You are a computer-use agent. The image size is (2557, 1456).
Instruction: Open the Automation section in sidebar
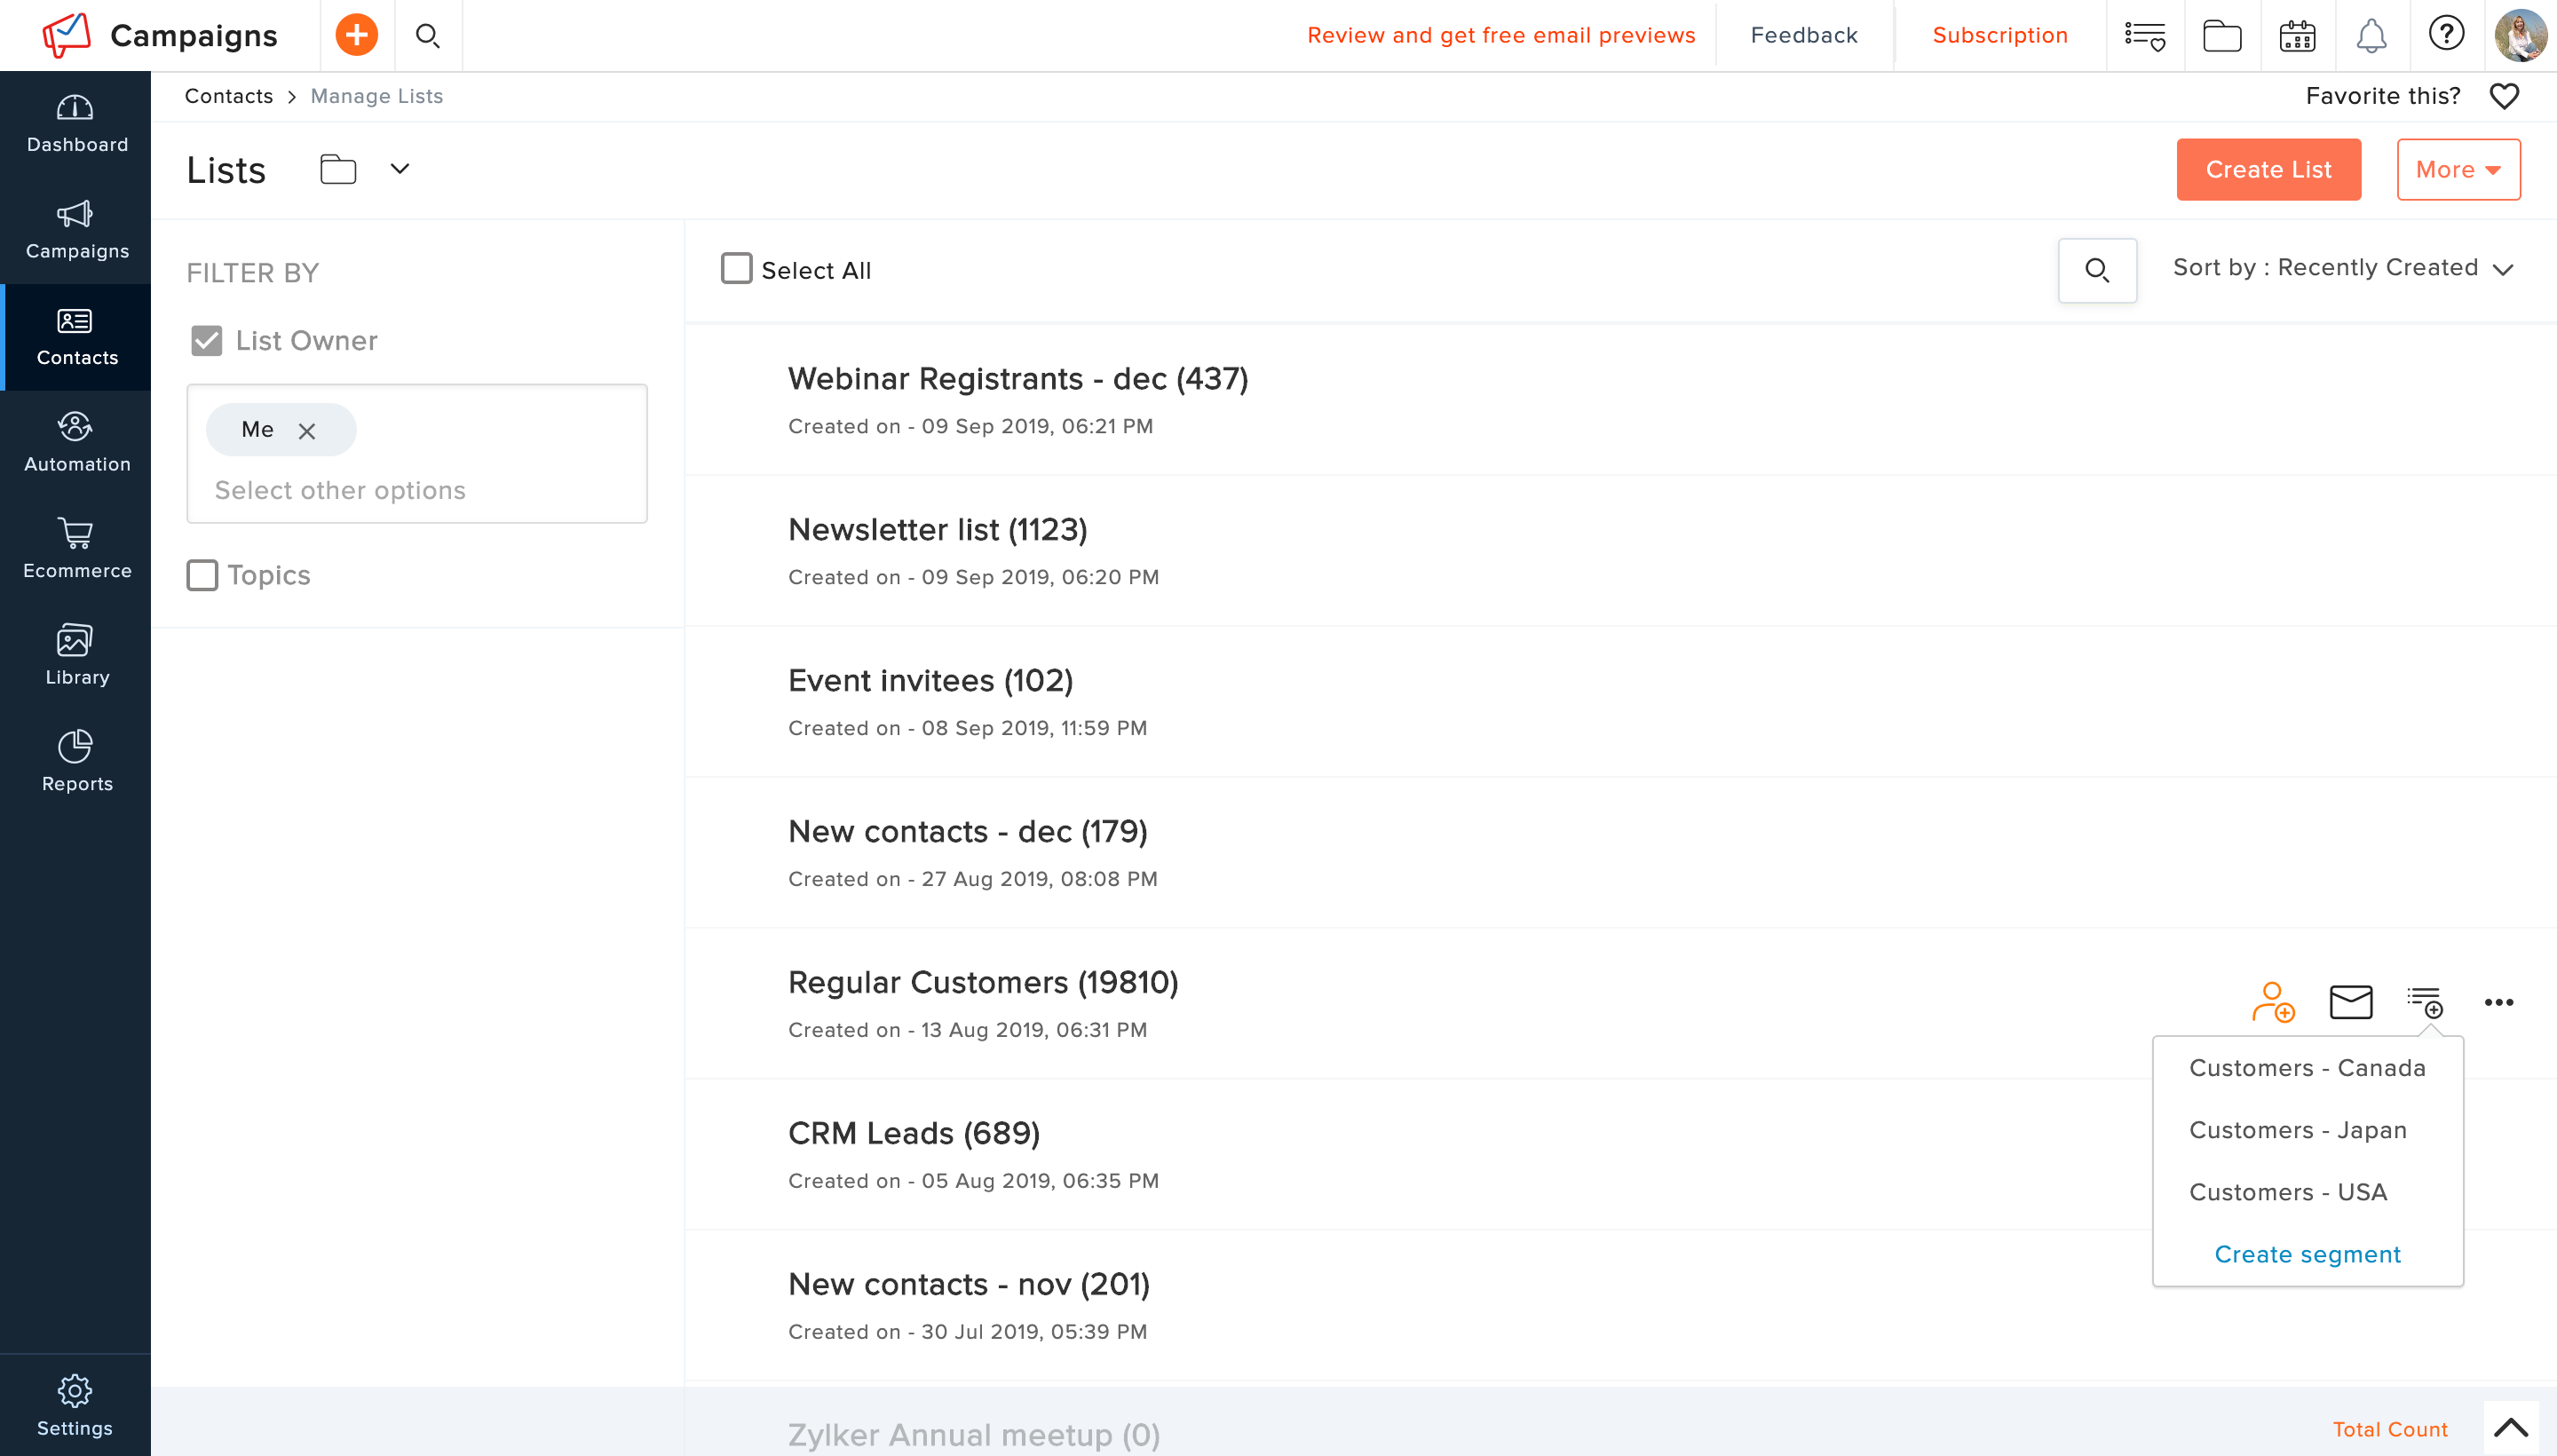coord(76,443)
